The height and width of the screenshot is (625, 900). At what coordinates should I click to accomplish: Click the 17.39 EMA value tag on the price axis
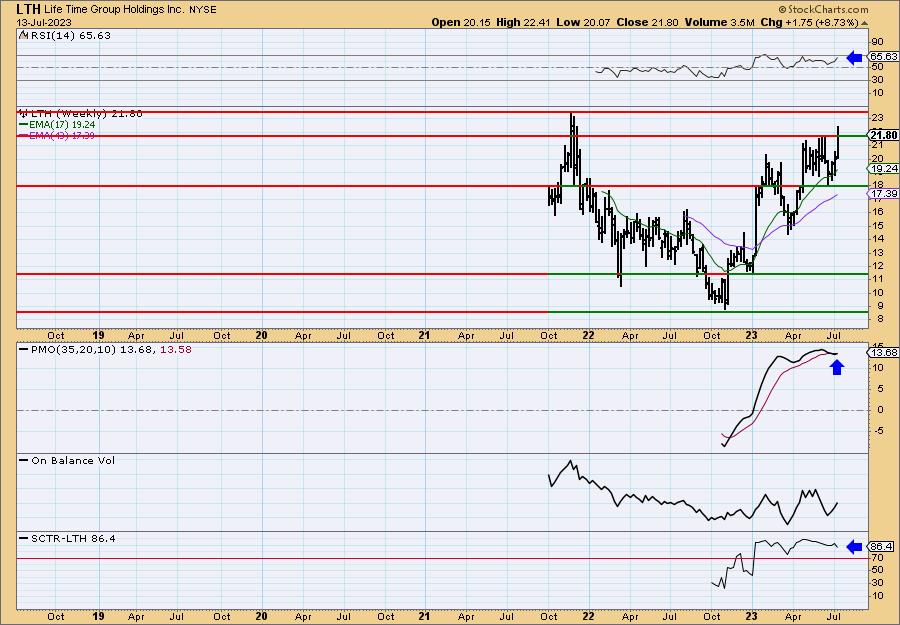click(883, 193)
